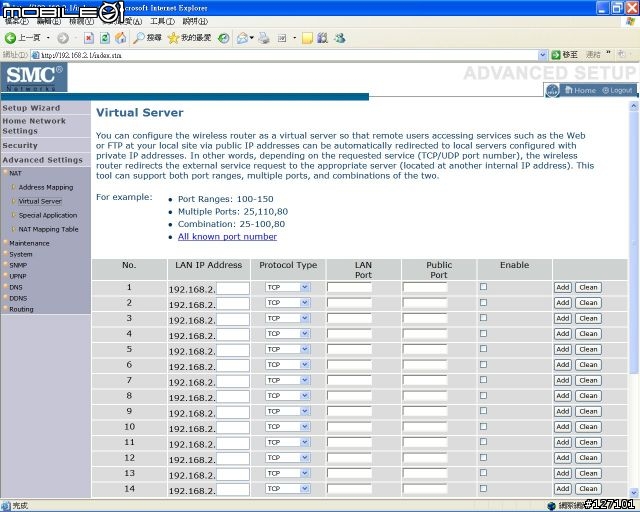
Task: Click Add button in row 1
Action: tap(562, 287)
